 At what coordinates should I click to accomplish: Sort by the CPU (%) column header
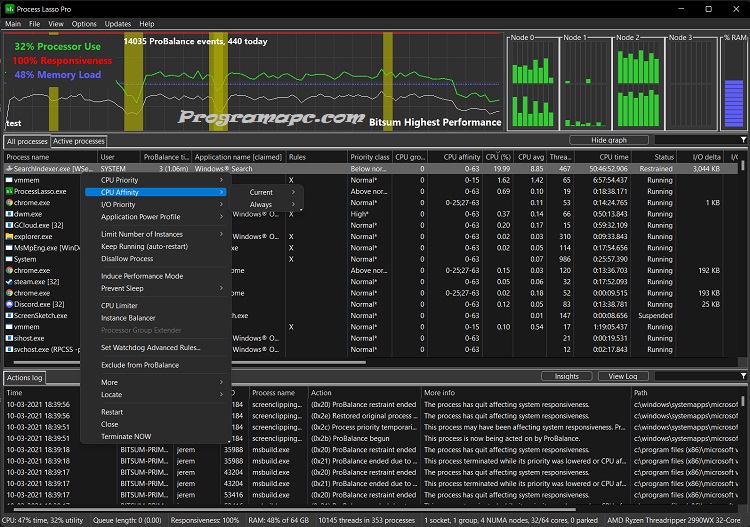(x=497, y=157)
